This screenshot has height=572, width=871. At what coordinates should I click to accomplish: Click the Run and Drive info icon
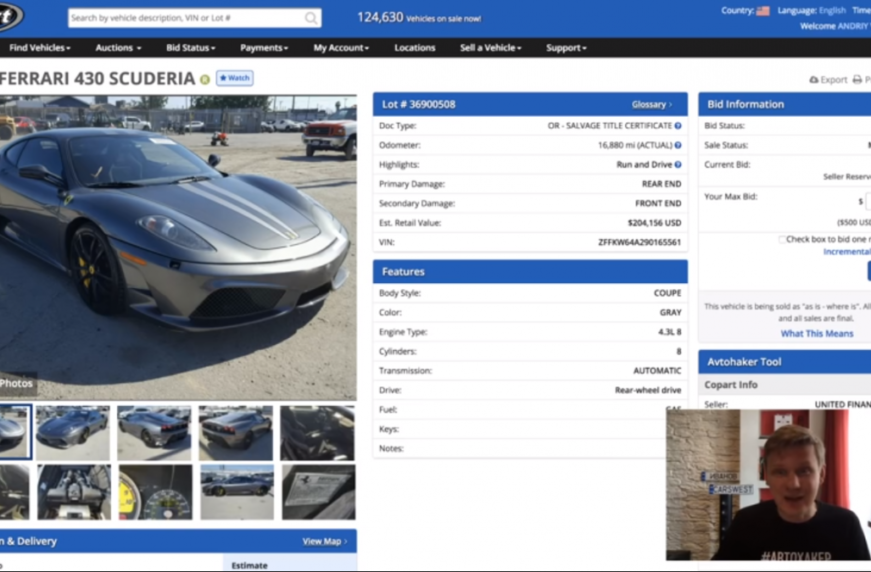678,165
